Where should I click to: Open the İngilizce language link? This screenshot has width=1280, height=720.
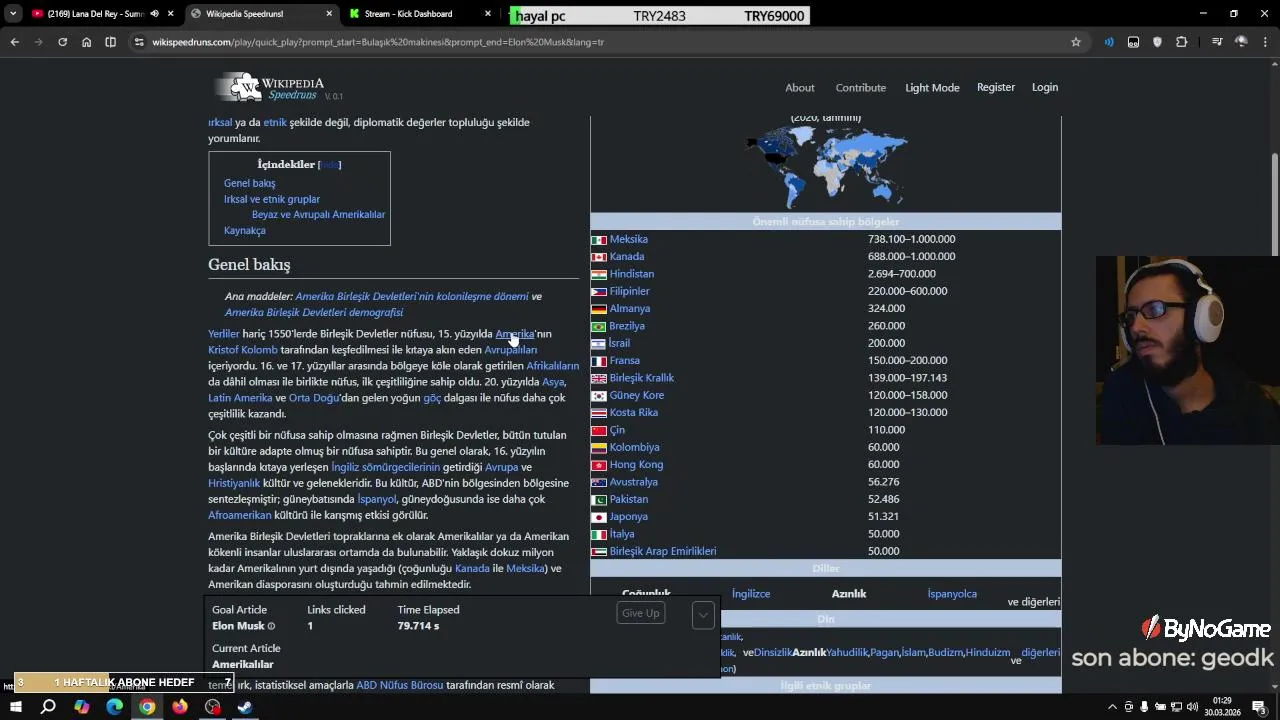[x=751, y=594]
